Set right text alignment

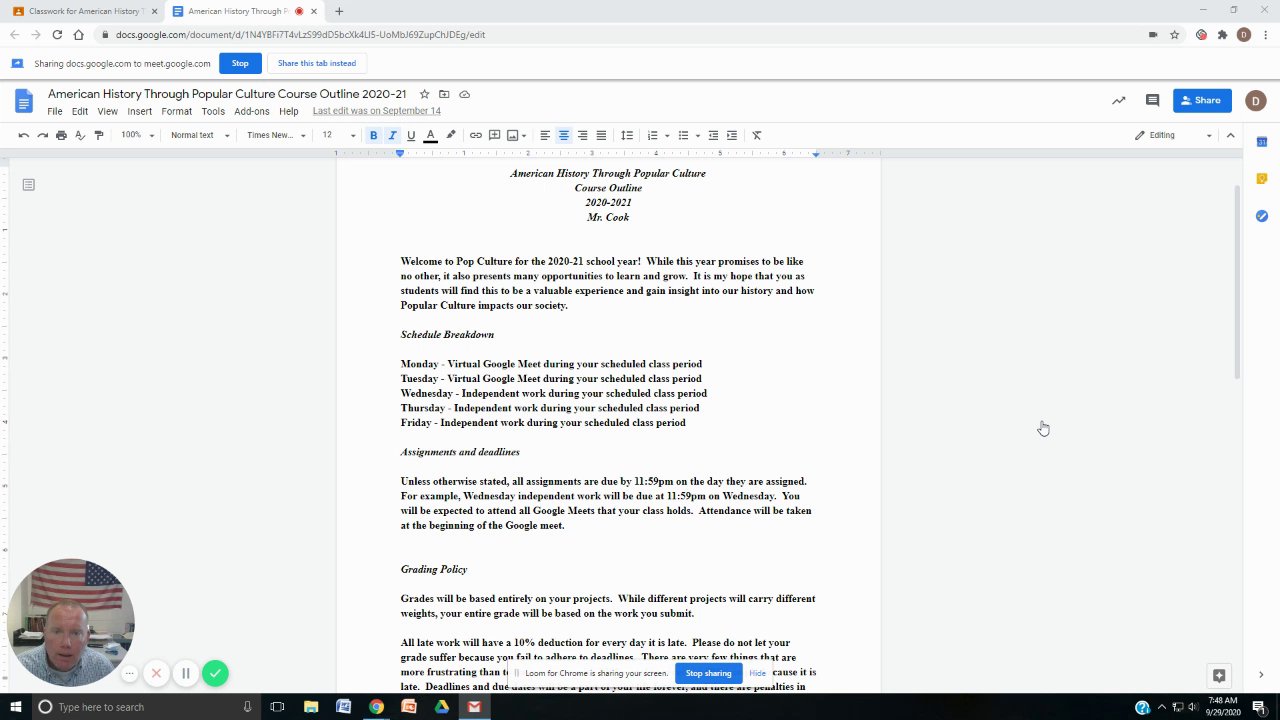pyautogui.click(x=582, y=135)
